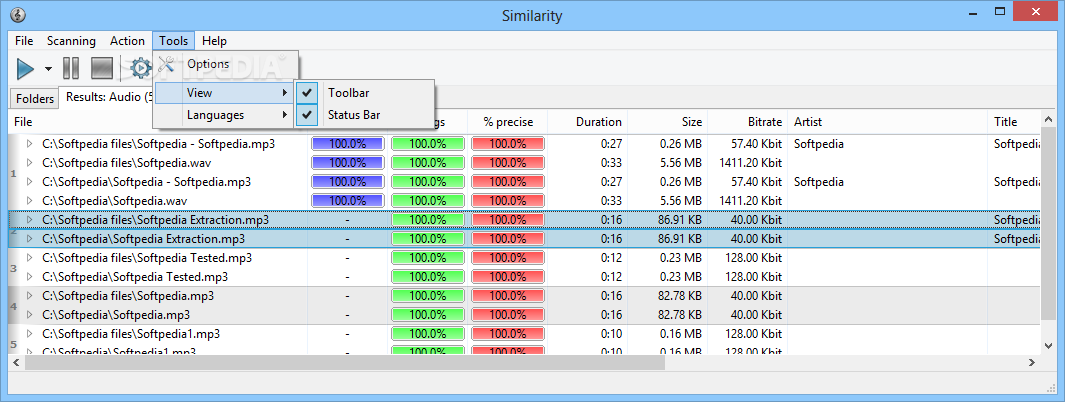
Task: Select file C:\Softpedia files\Softpedia1.mp3
Action: click(x=131, y=334)
